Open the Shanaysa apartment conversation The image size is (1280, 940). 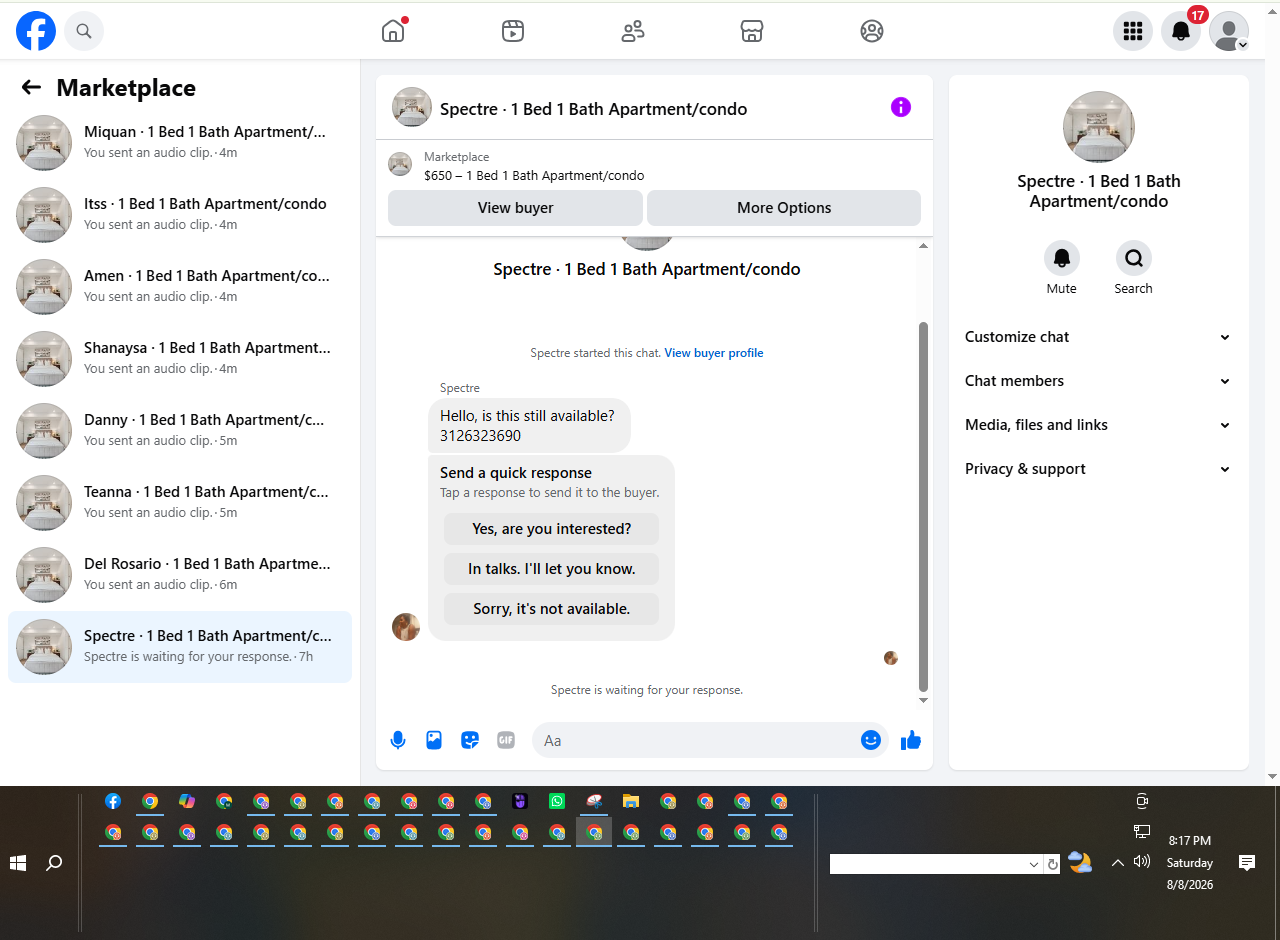(180, 359)
